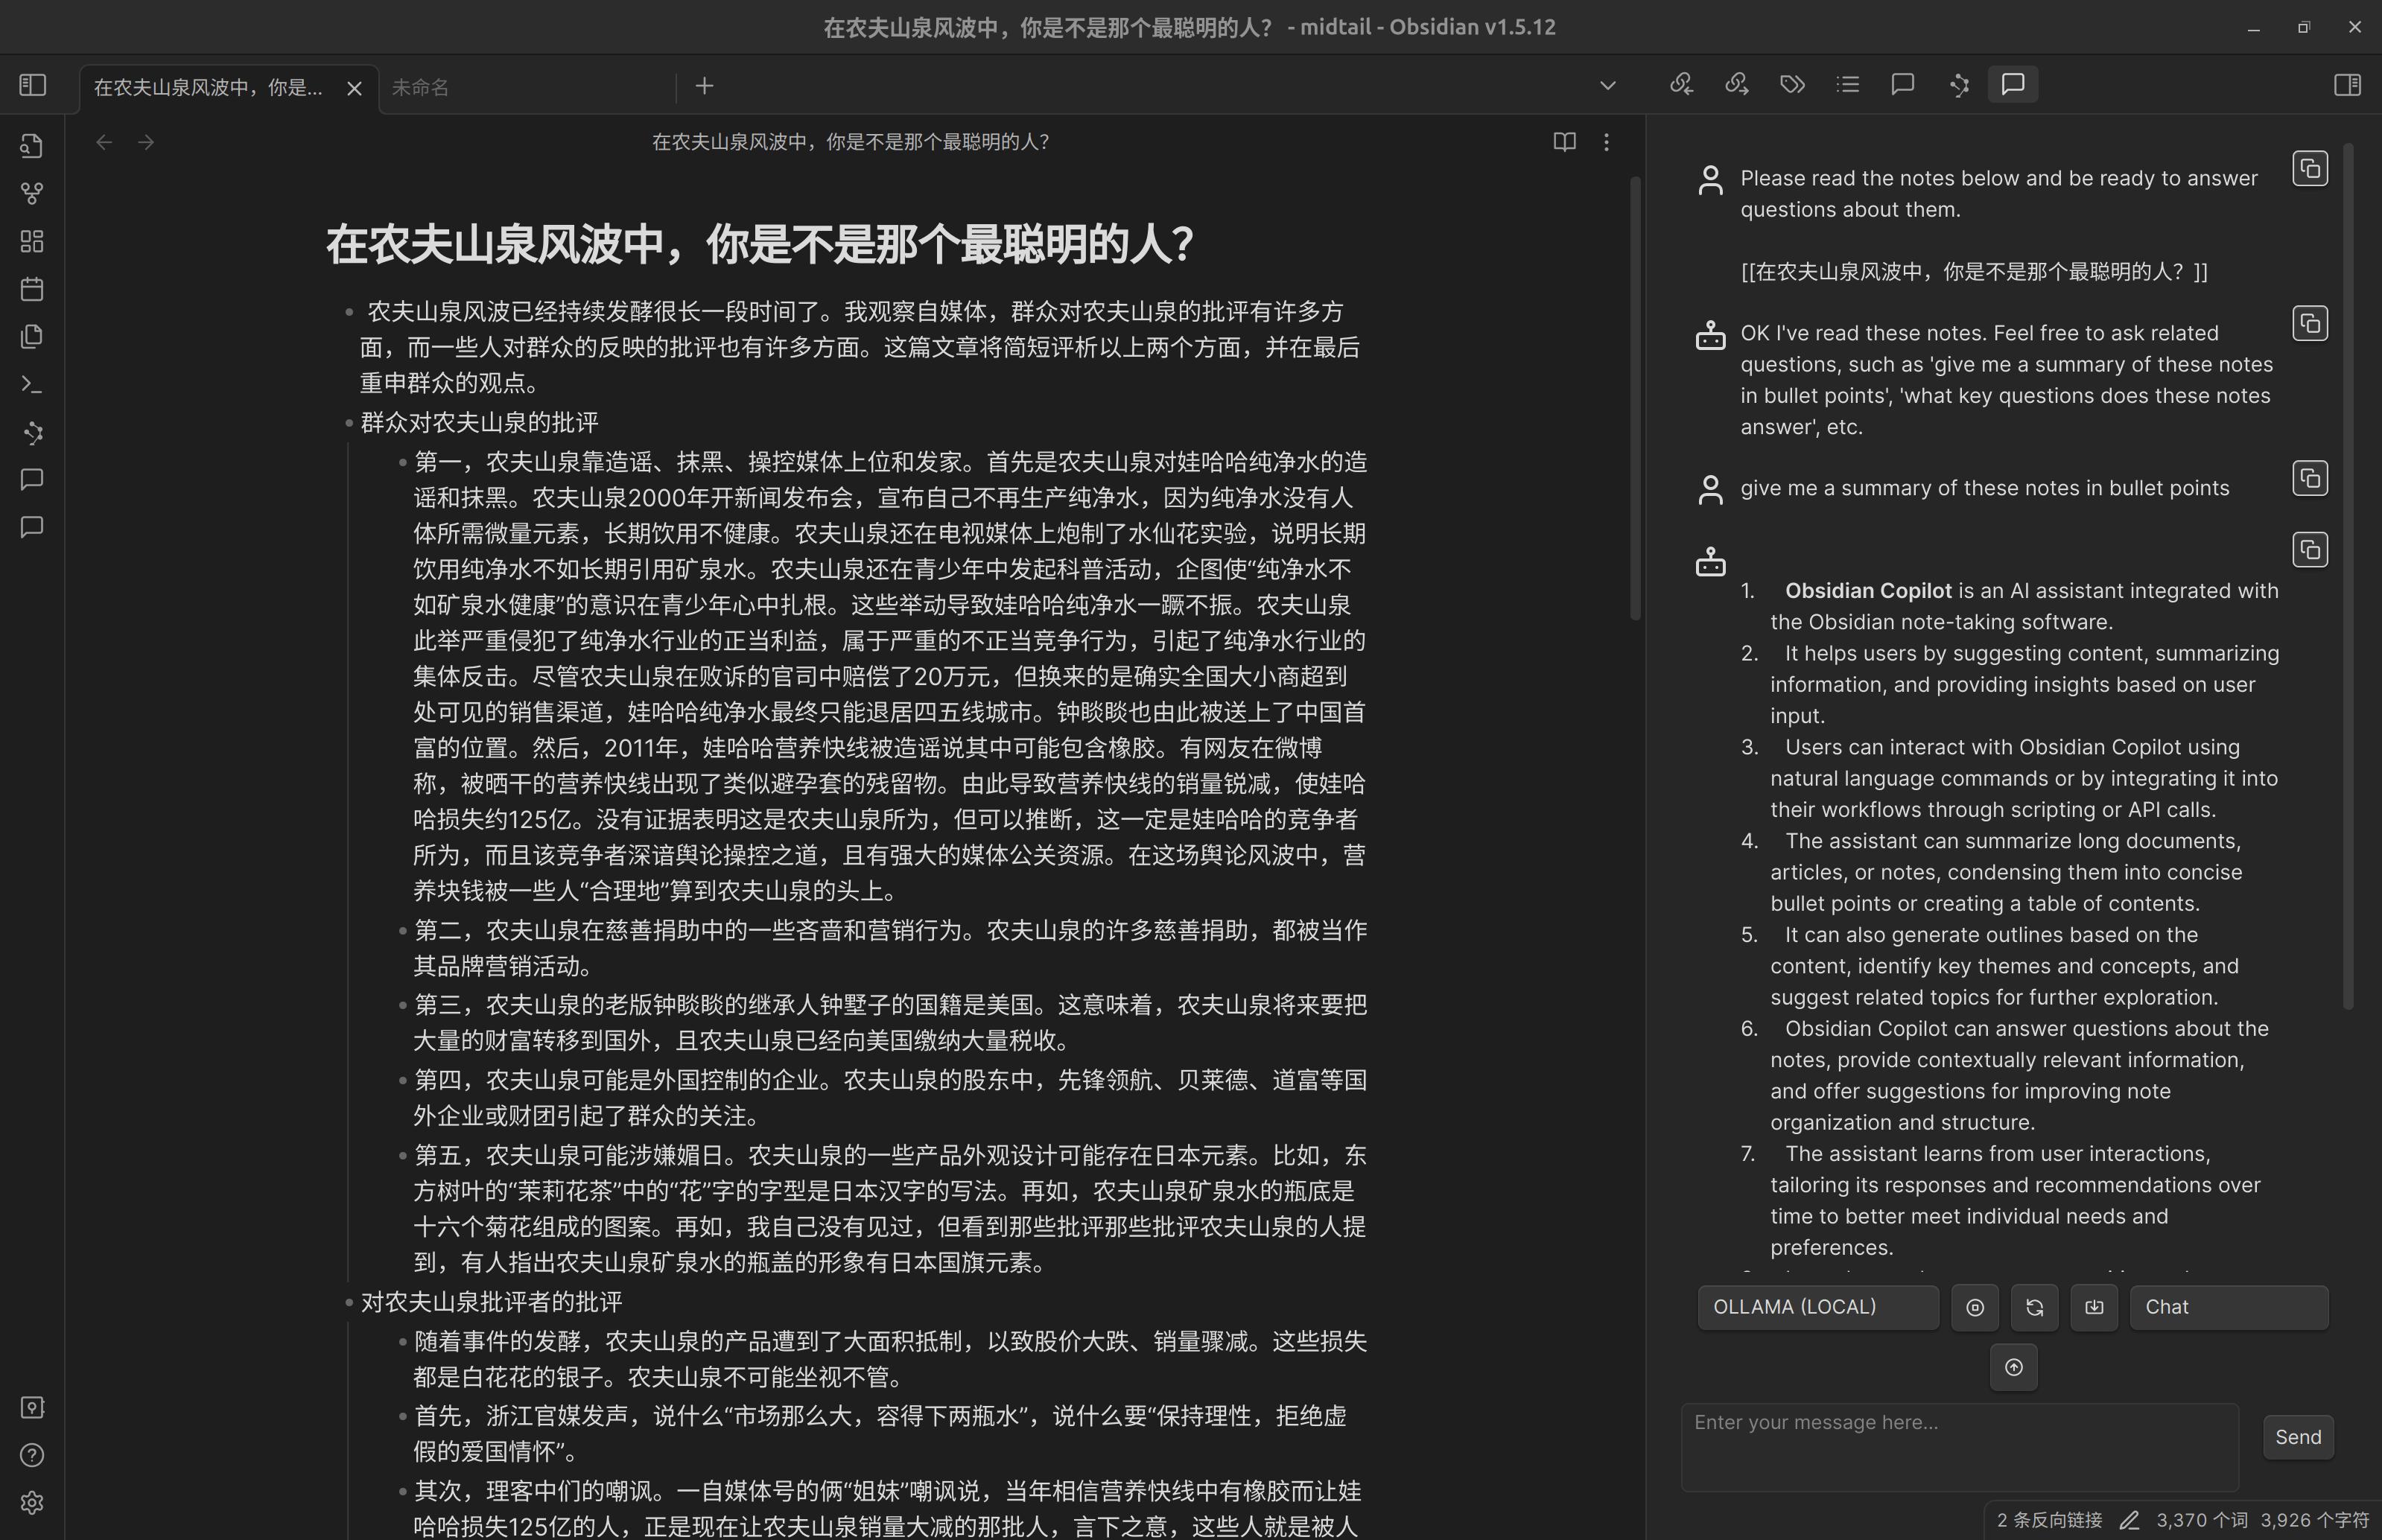2382x1540 pixels.
Task: Click the 群众对农夫山泉的批评 bullet line
Action: tap(479, 423)
